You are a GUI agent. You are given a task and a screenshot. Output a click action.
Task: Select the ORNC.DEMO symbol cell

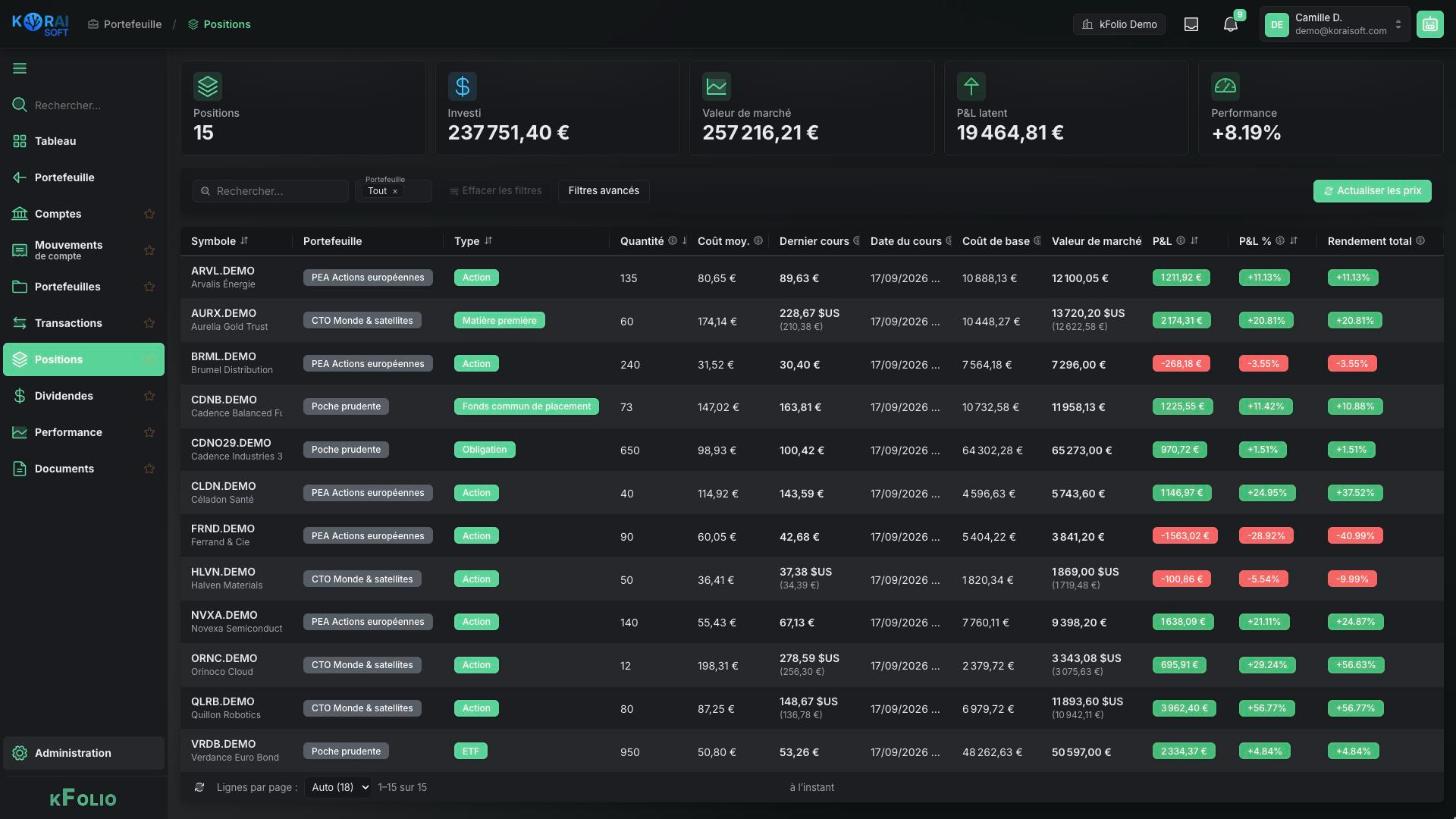click(x=237, y=665)
